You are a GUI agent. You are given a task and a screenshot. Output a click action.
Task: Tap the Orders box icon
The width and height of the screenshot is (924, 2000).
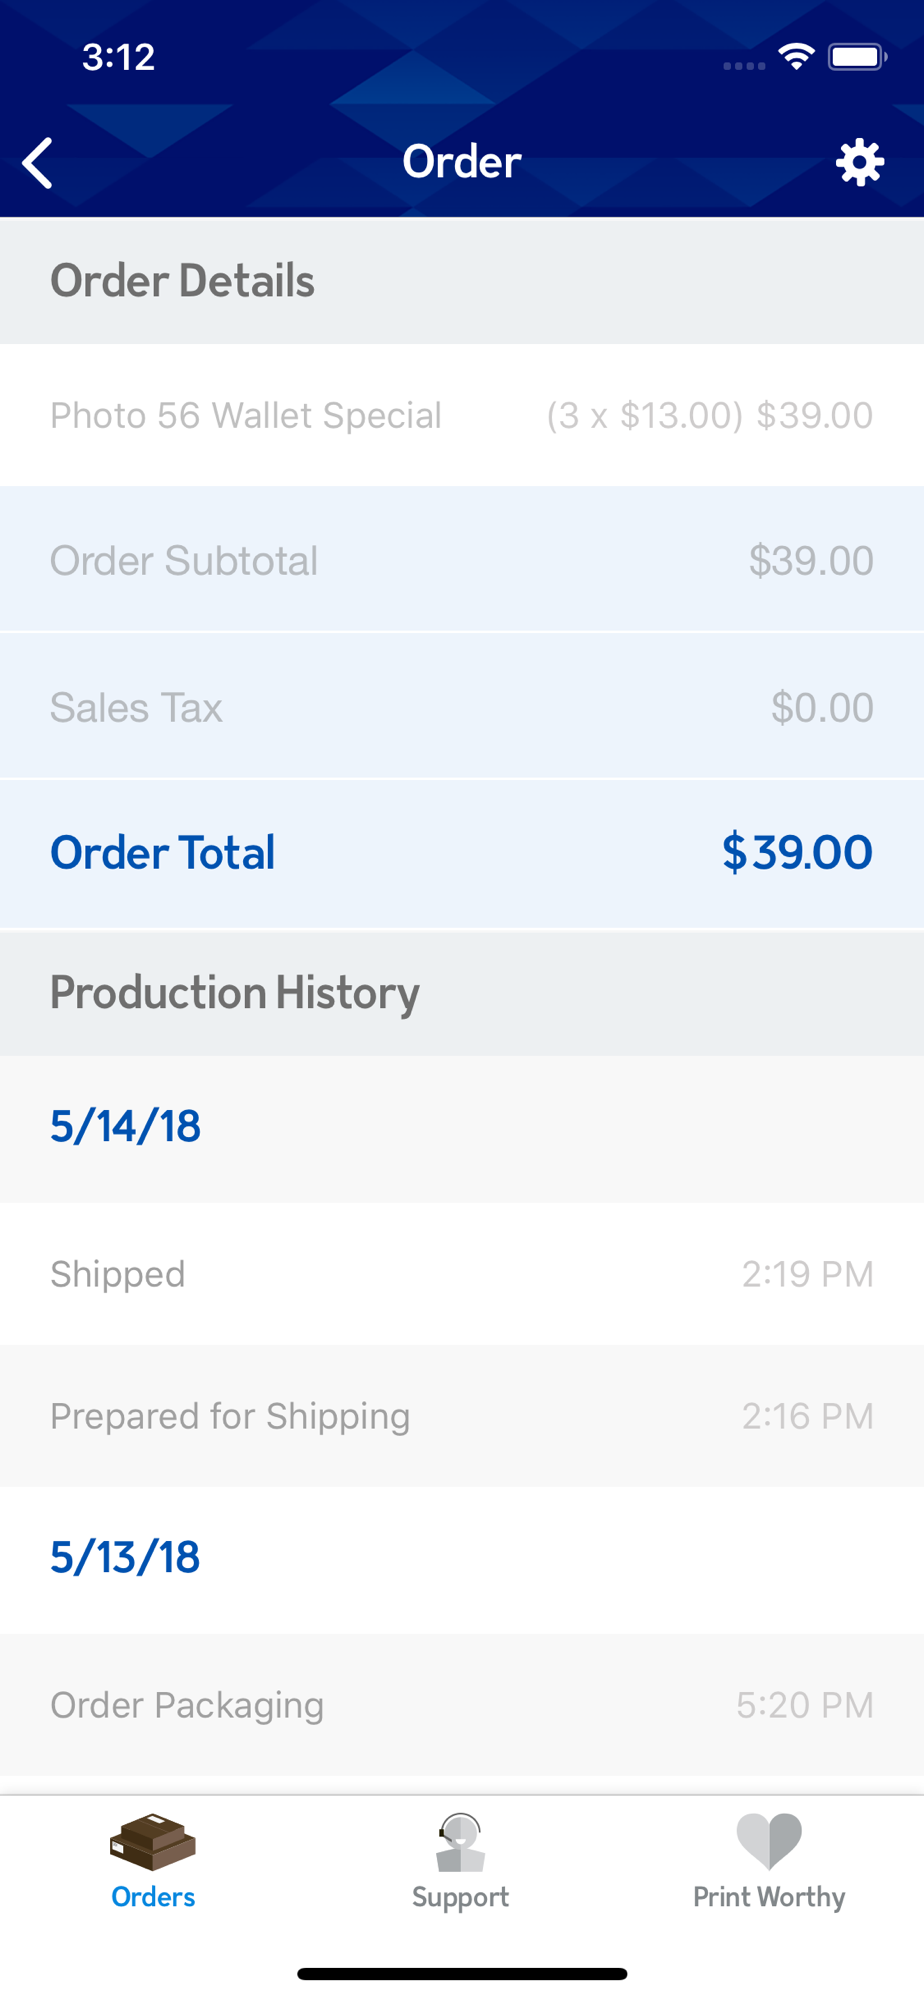(153, 1841)
